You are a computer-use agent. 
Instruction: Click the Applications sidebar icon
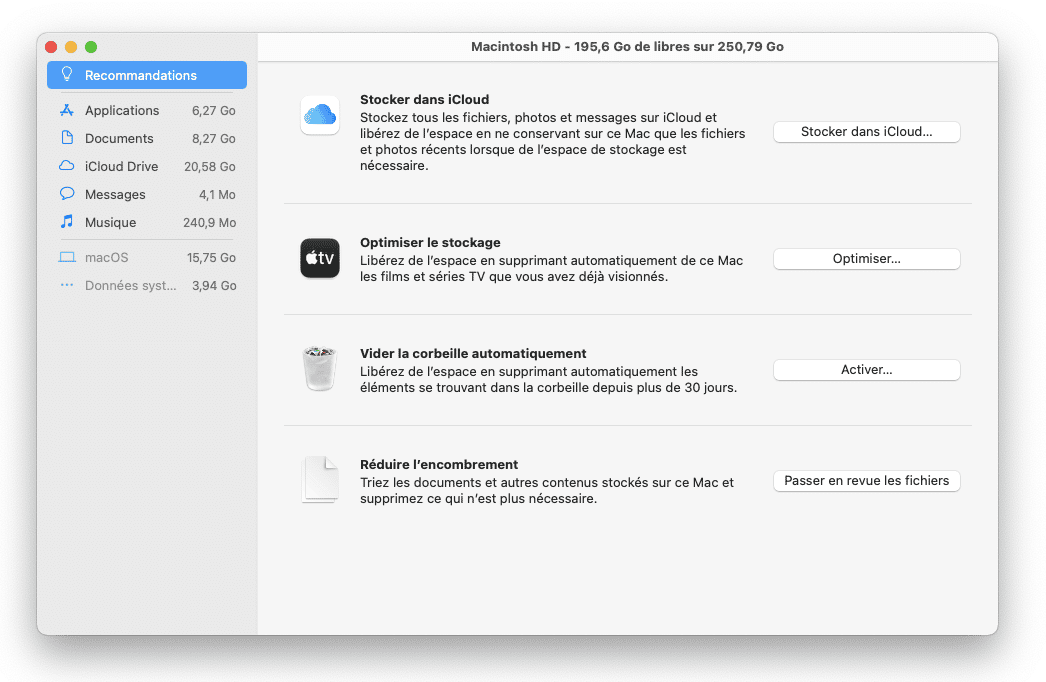click(x=67, y=111)
